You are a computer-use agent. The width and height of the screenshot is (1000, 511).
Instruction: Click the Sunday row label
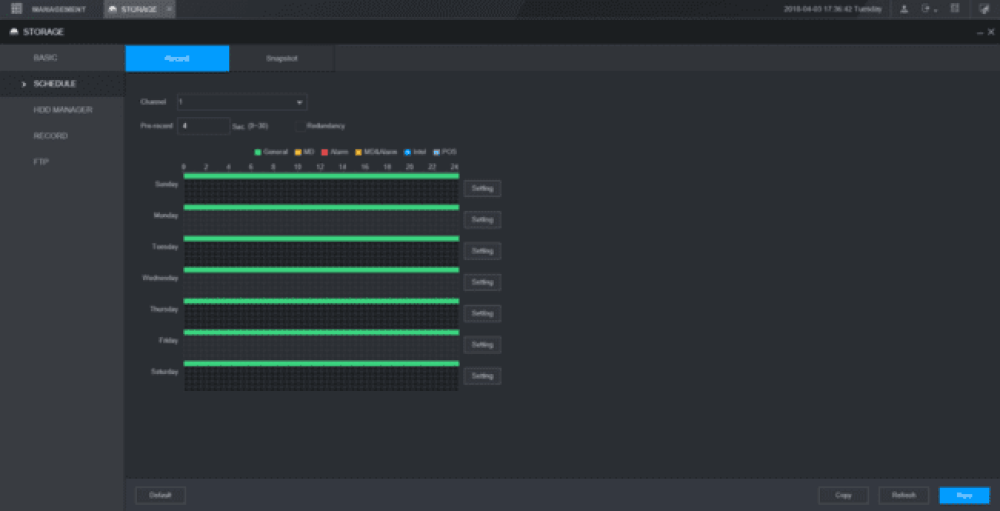(x=166, y=184)
